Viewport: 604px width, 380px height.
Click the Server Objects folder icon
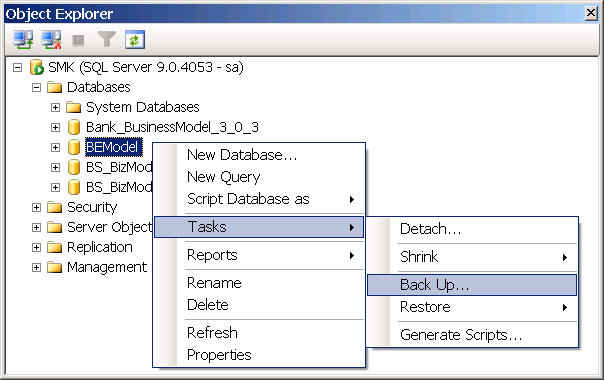(54, 227)
